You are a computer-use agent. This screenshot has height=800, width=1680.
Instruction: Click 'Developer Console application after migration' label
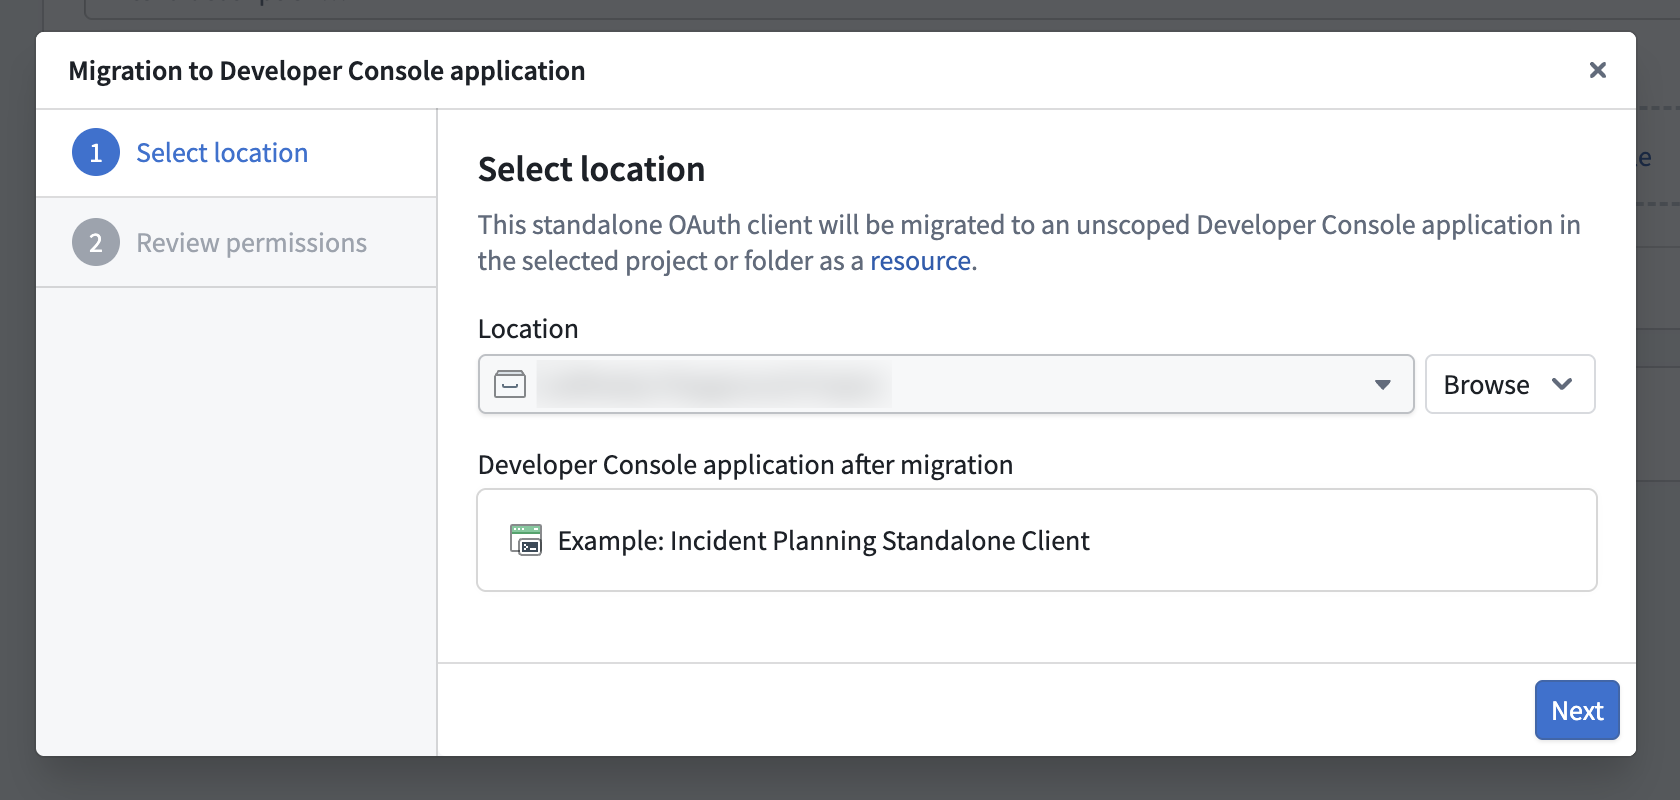point(745,465)
